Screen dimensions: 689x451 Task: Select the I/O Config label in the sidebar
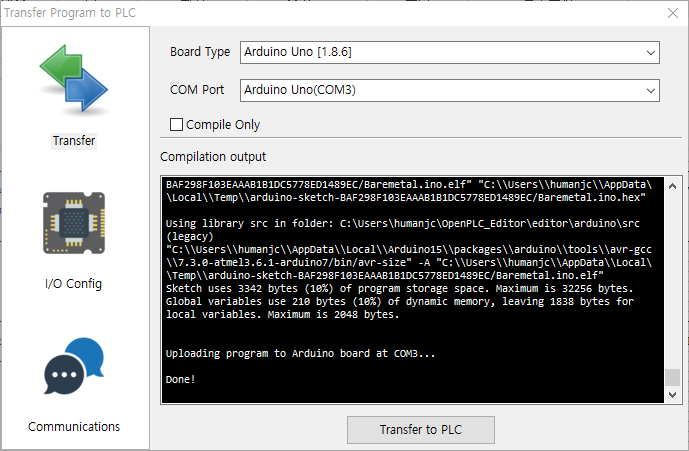click(x=73, y=284)
